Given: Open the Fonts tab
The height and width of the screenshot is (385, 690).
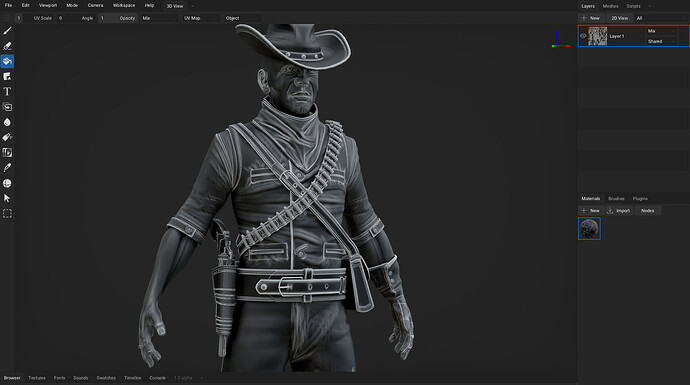Looking at the screenshot, I should pos(59,378).
